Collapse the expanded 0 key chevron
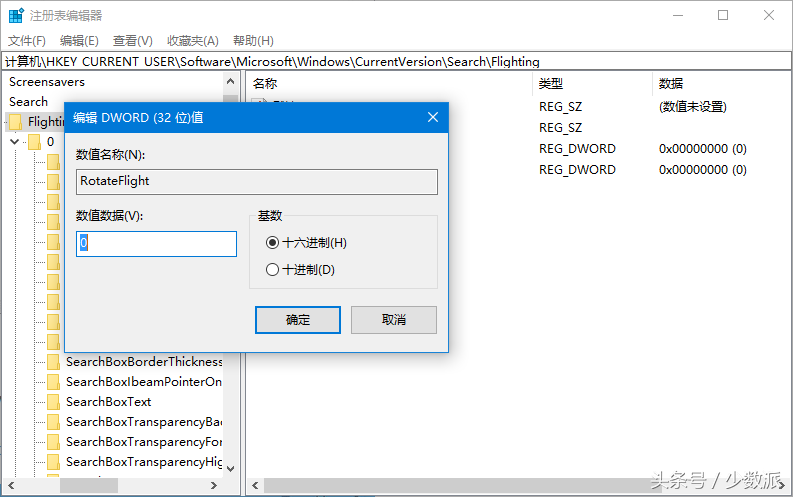793x497 pixels. click(14, 142)
